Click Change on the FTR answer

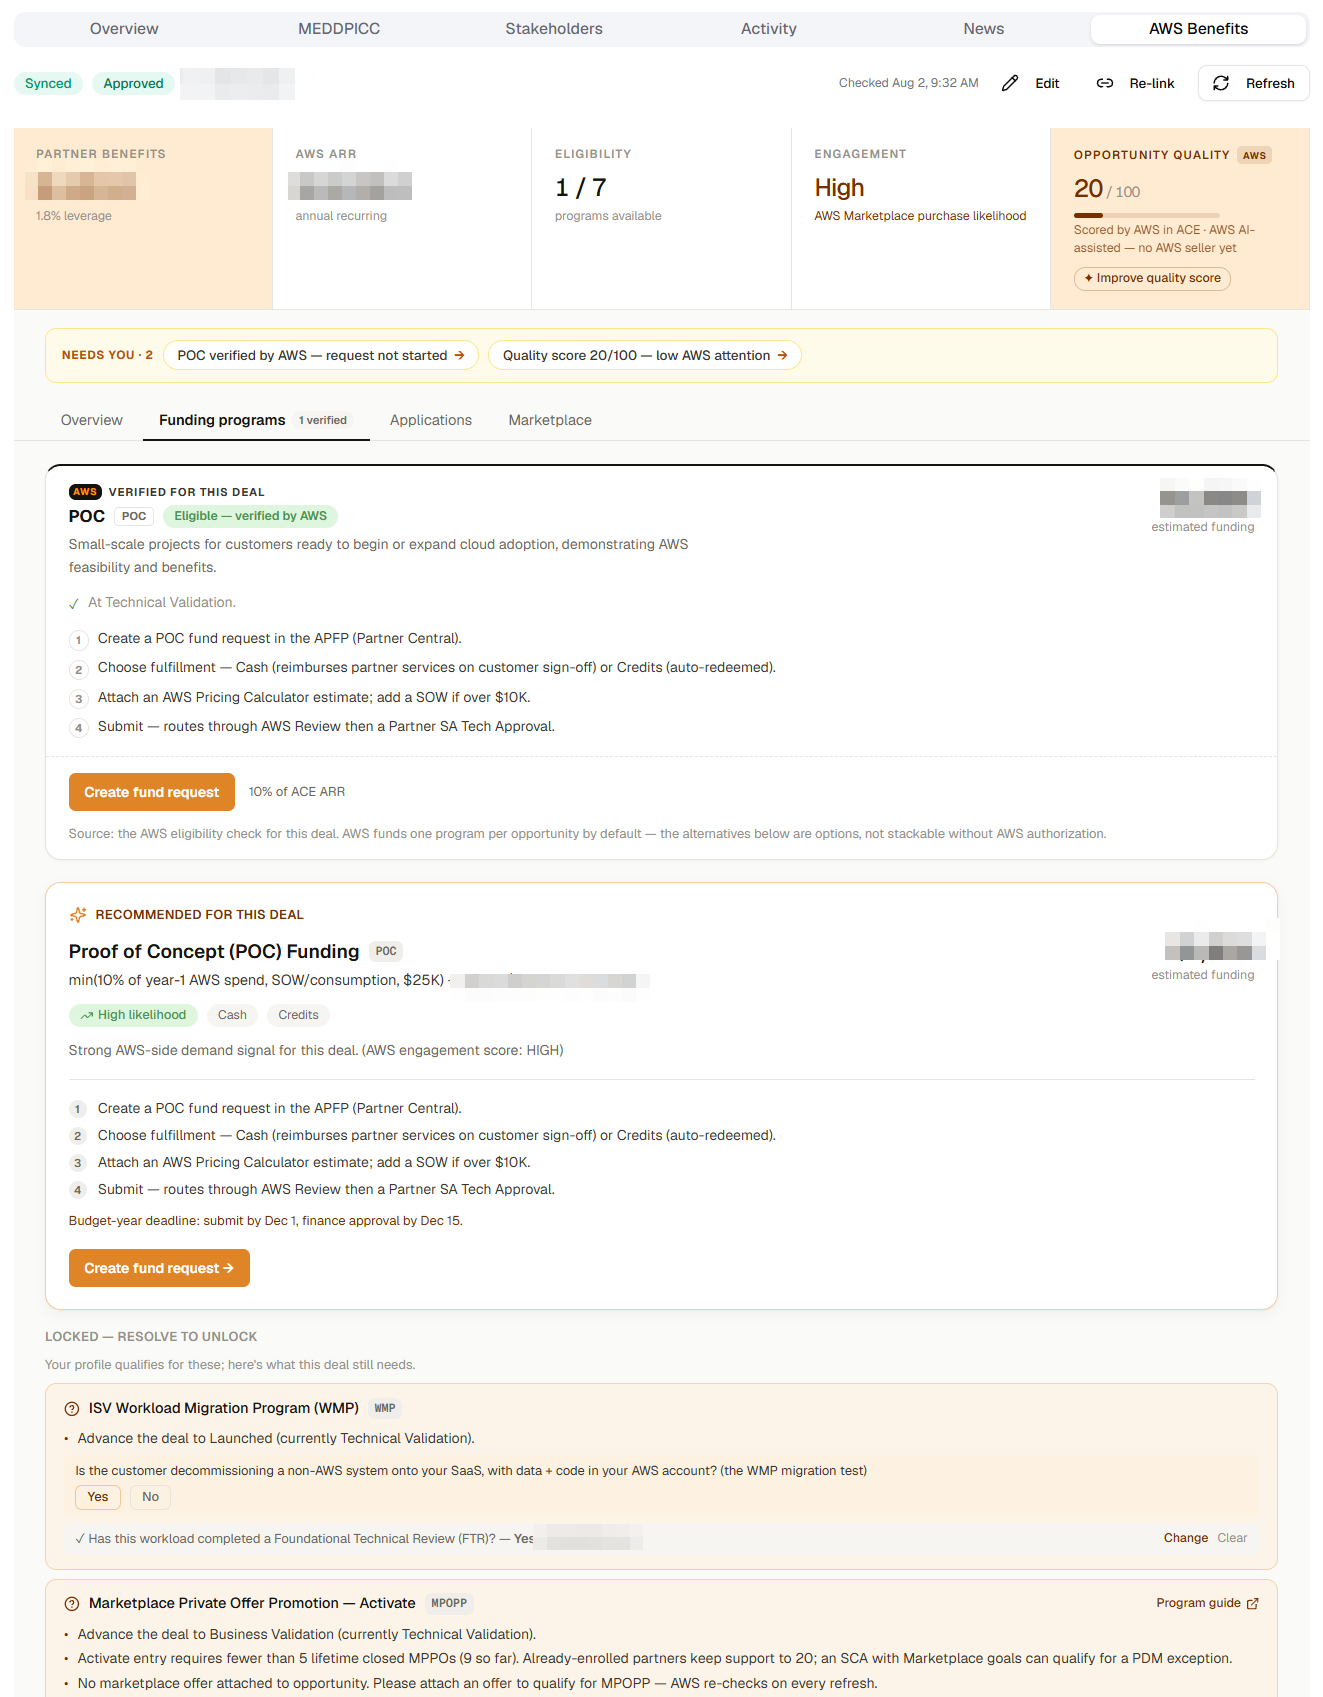coord(1186,1538)
